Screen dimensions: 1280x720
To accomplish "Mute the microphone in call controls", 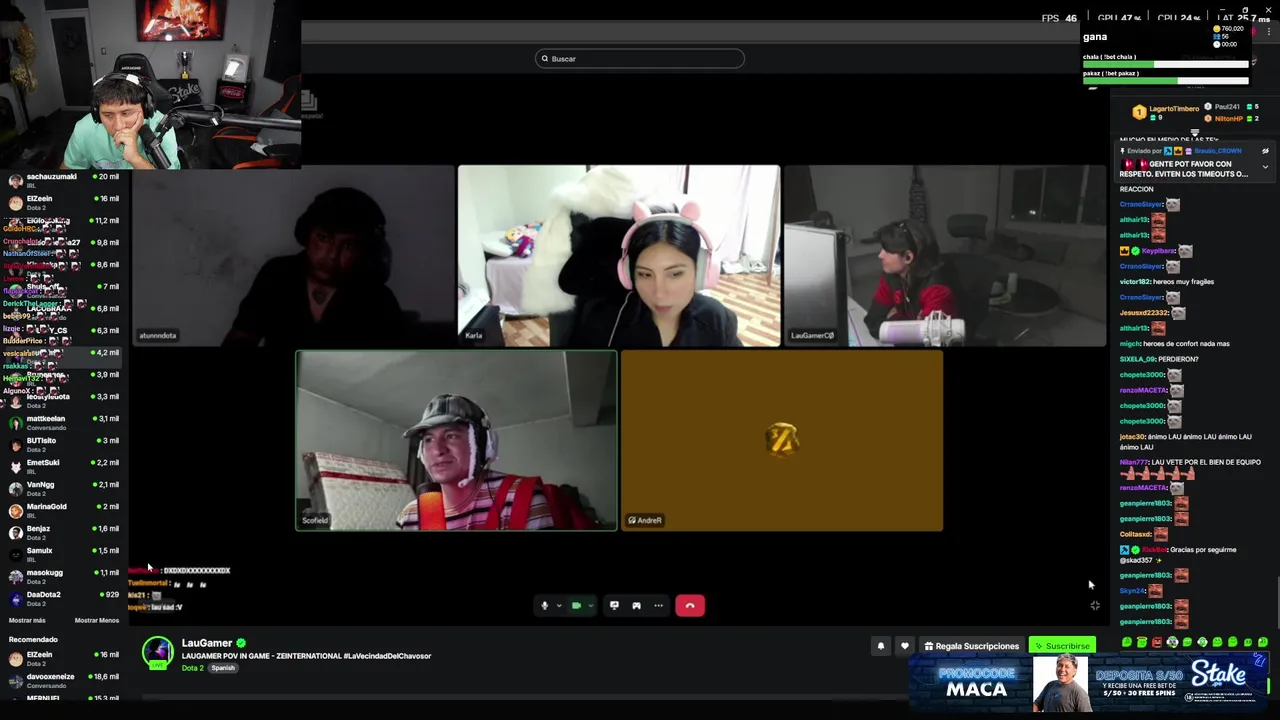I will click(545, 605).
